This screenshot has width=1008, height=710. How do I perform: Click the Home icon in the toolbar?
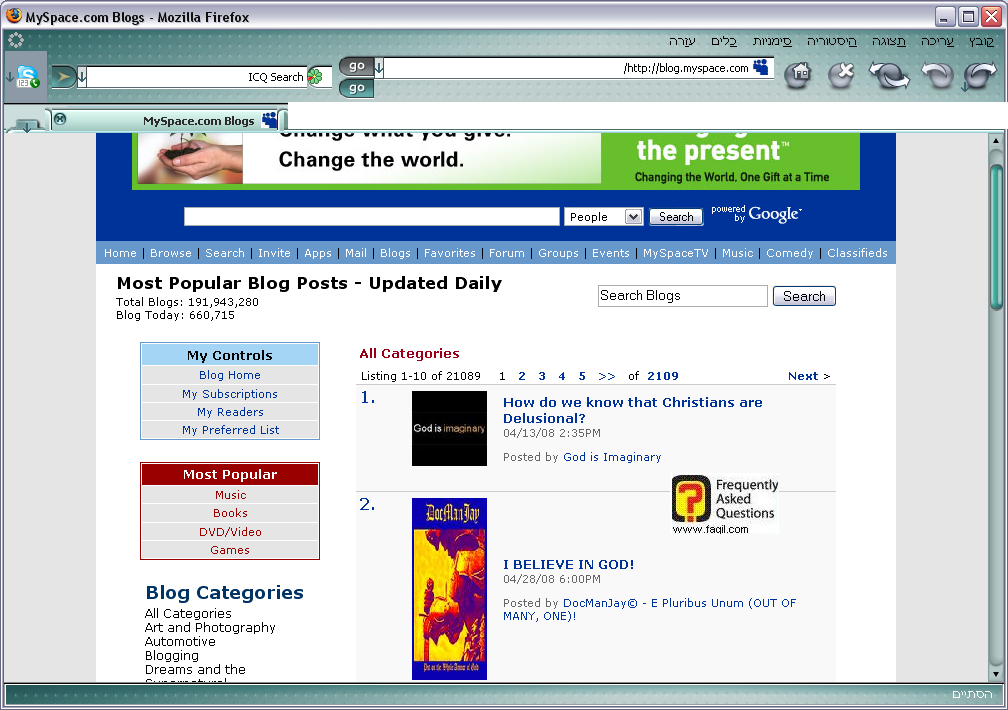[x=797, y=75]
